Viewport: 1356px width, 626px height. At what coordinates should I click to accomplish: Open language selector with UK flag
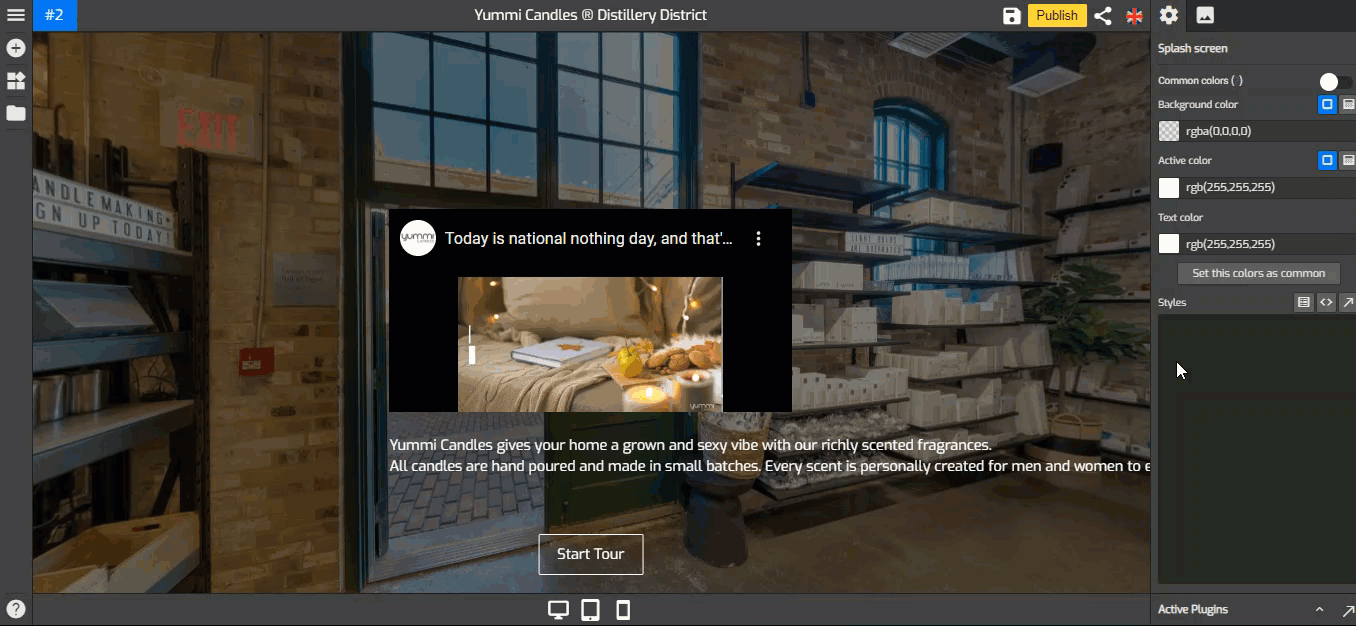pyautogui.click(x=1134, y=15)
